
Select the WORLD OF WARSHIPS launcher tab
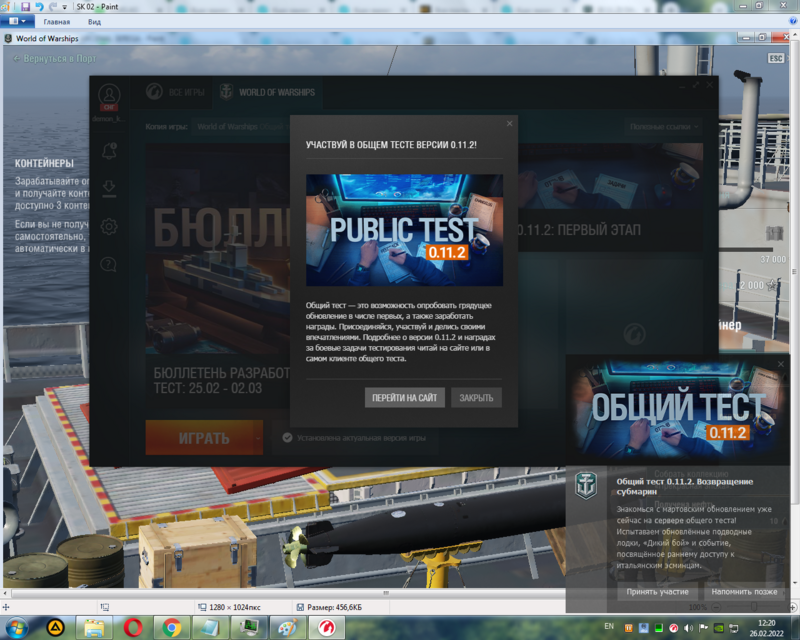pos(267,92)
